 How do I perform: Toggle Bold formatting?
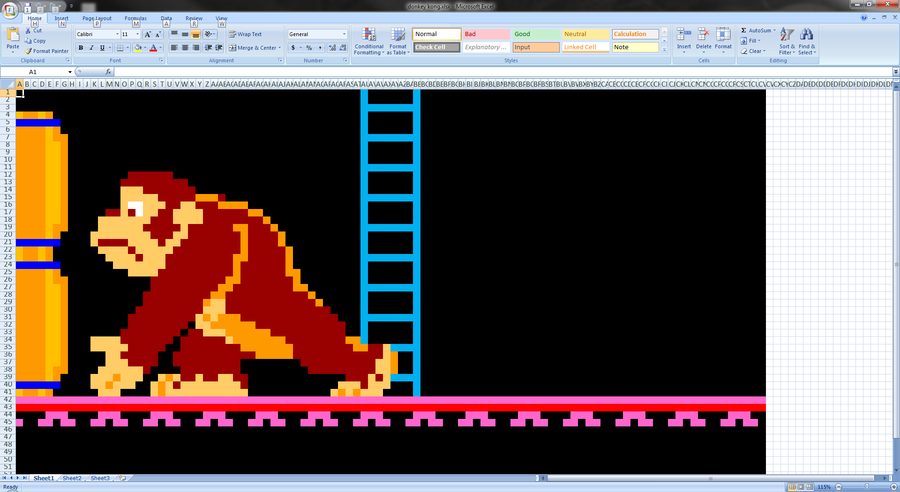pos(81,48)
